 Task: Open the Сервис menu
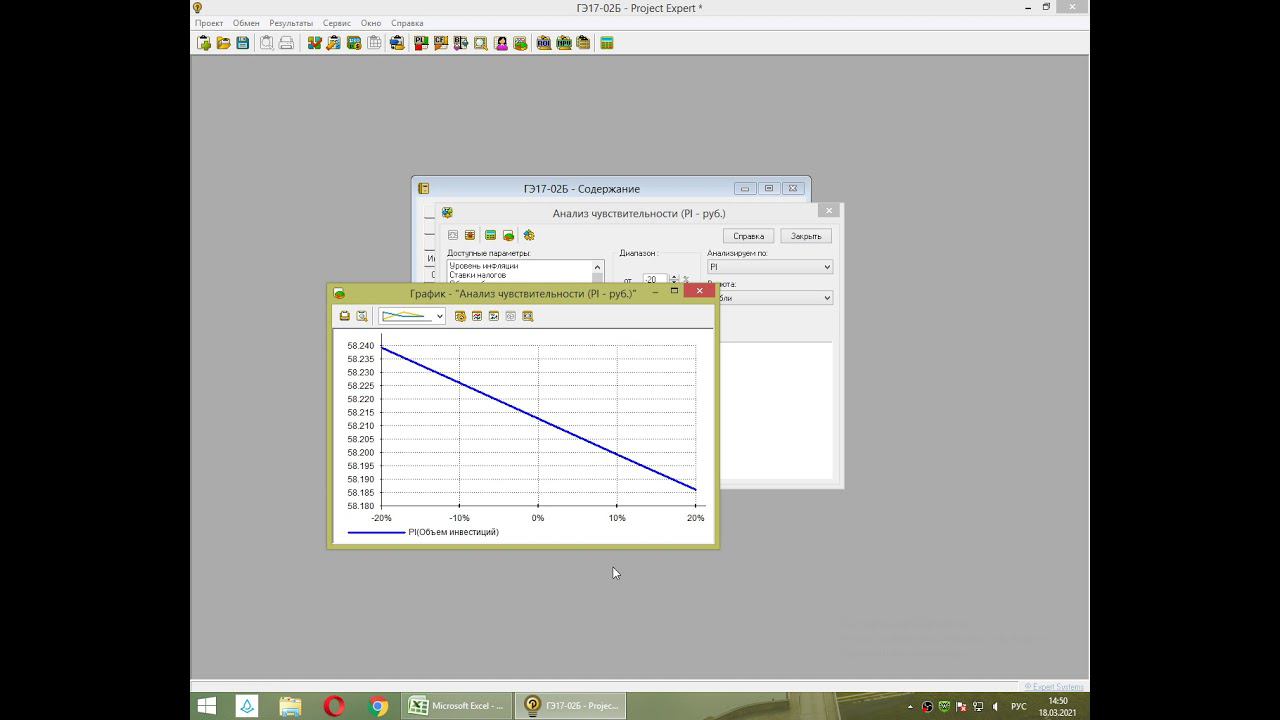pyautogui.click(x=337, y=23)
